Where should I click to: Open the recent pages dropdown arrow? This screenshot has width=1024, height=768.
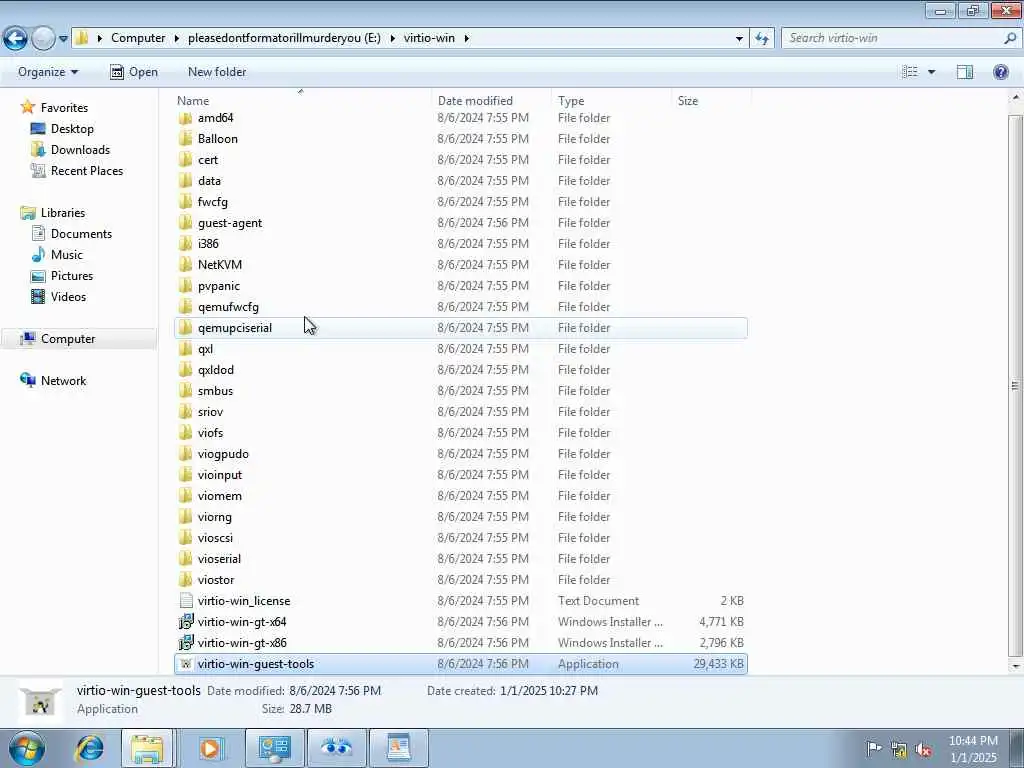[x=63, y=39]
